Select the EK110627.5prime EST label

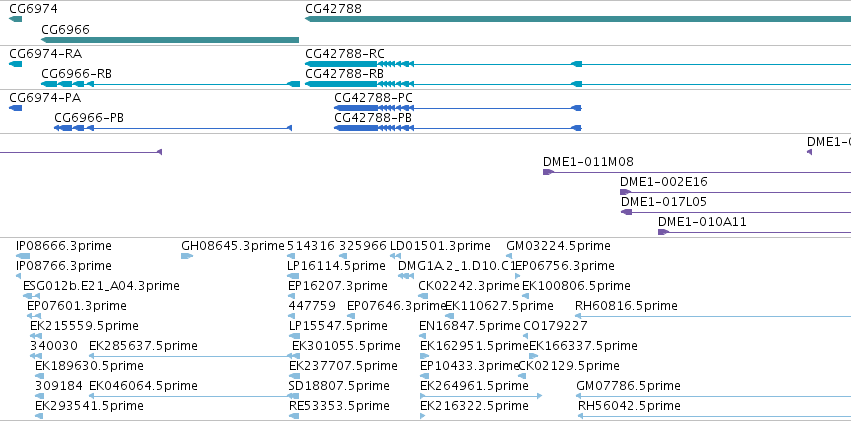click(x=499, y=305)
